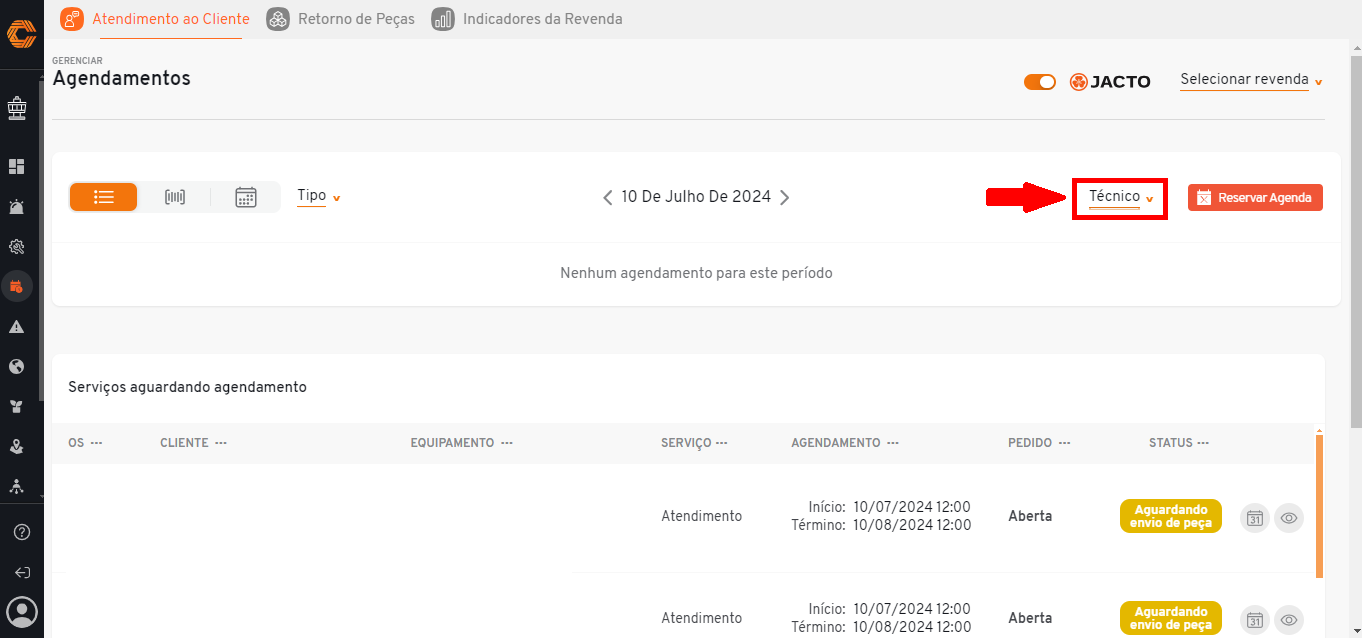1362x638 pixels.
Task: Switch to Indicadores da Revenda tab
Action: pyautogui.click(x=527, y=19)
